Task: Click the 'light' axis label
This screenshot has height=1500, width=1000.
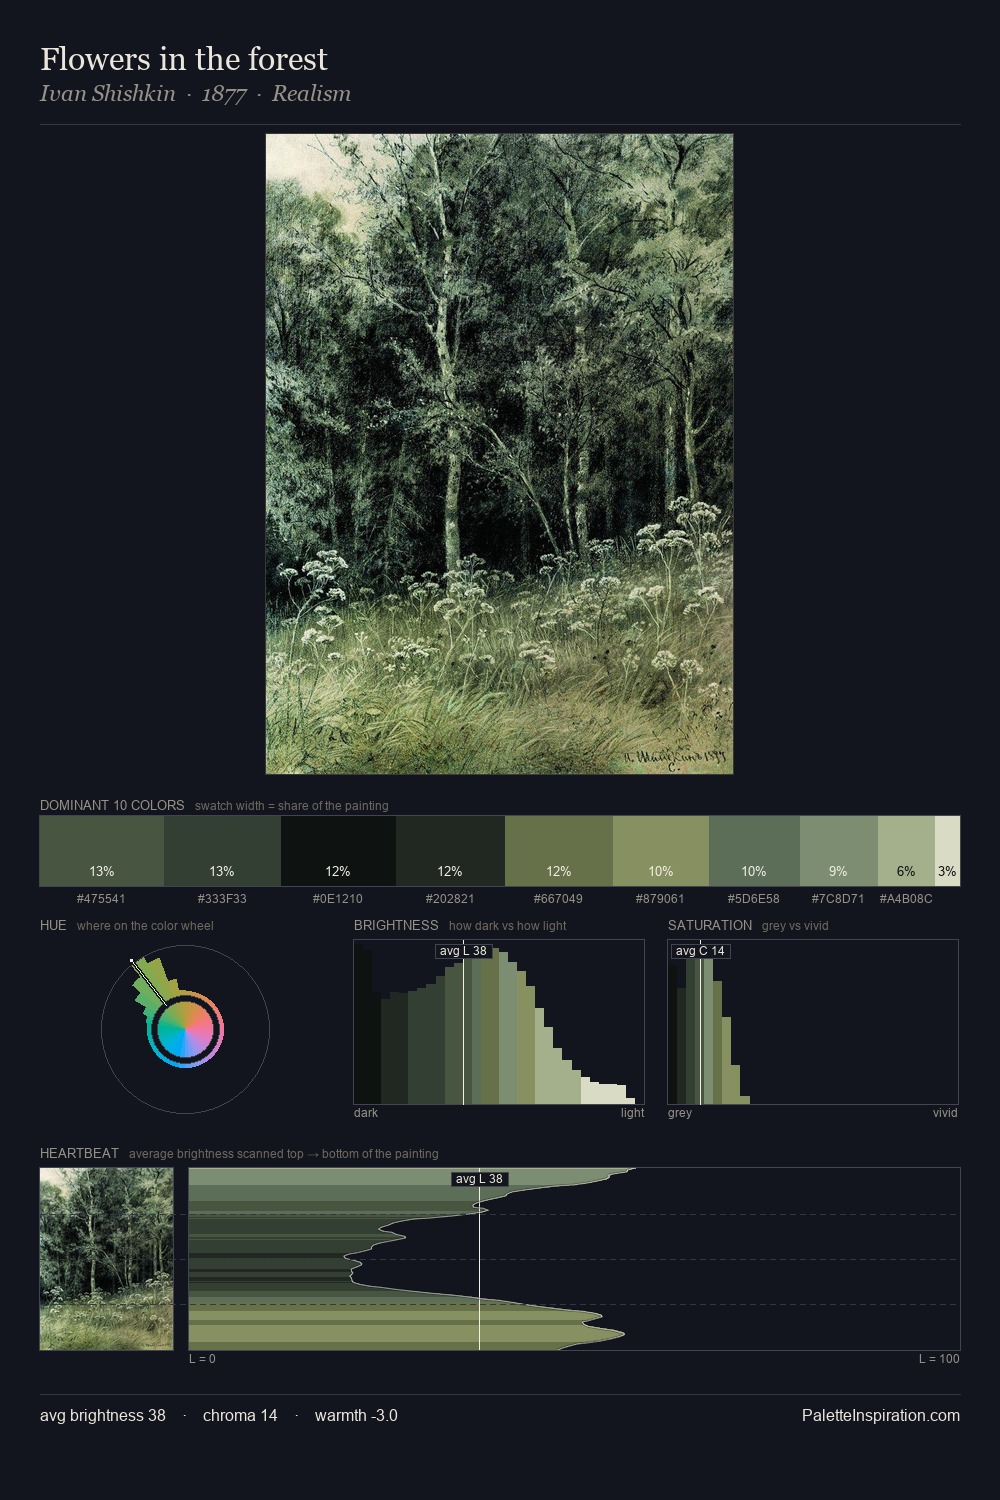Action: pos(632,1113)
